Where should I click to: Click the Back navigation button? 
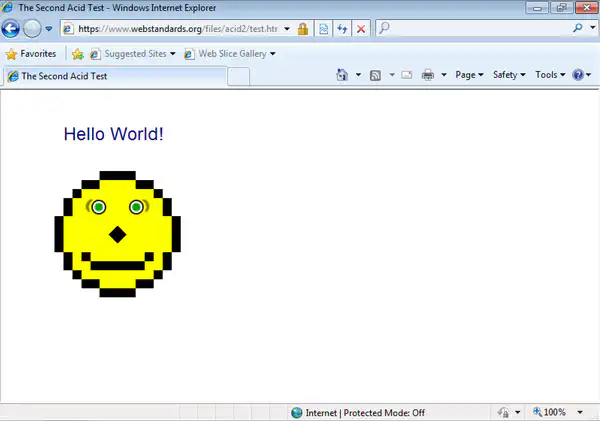(12, 29)
